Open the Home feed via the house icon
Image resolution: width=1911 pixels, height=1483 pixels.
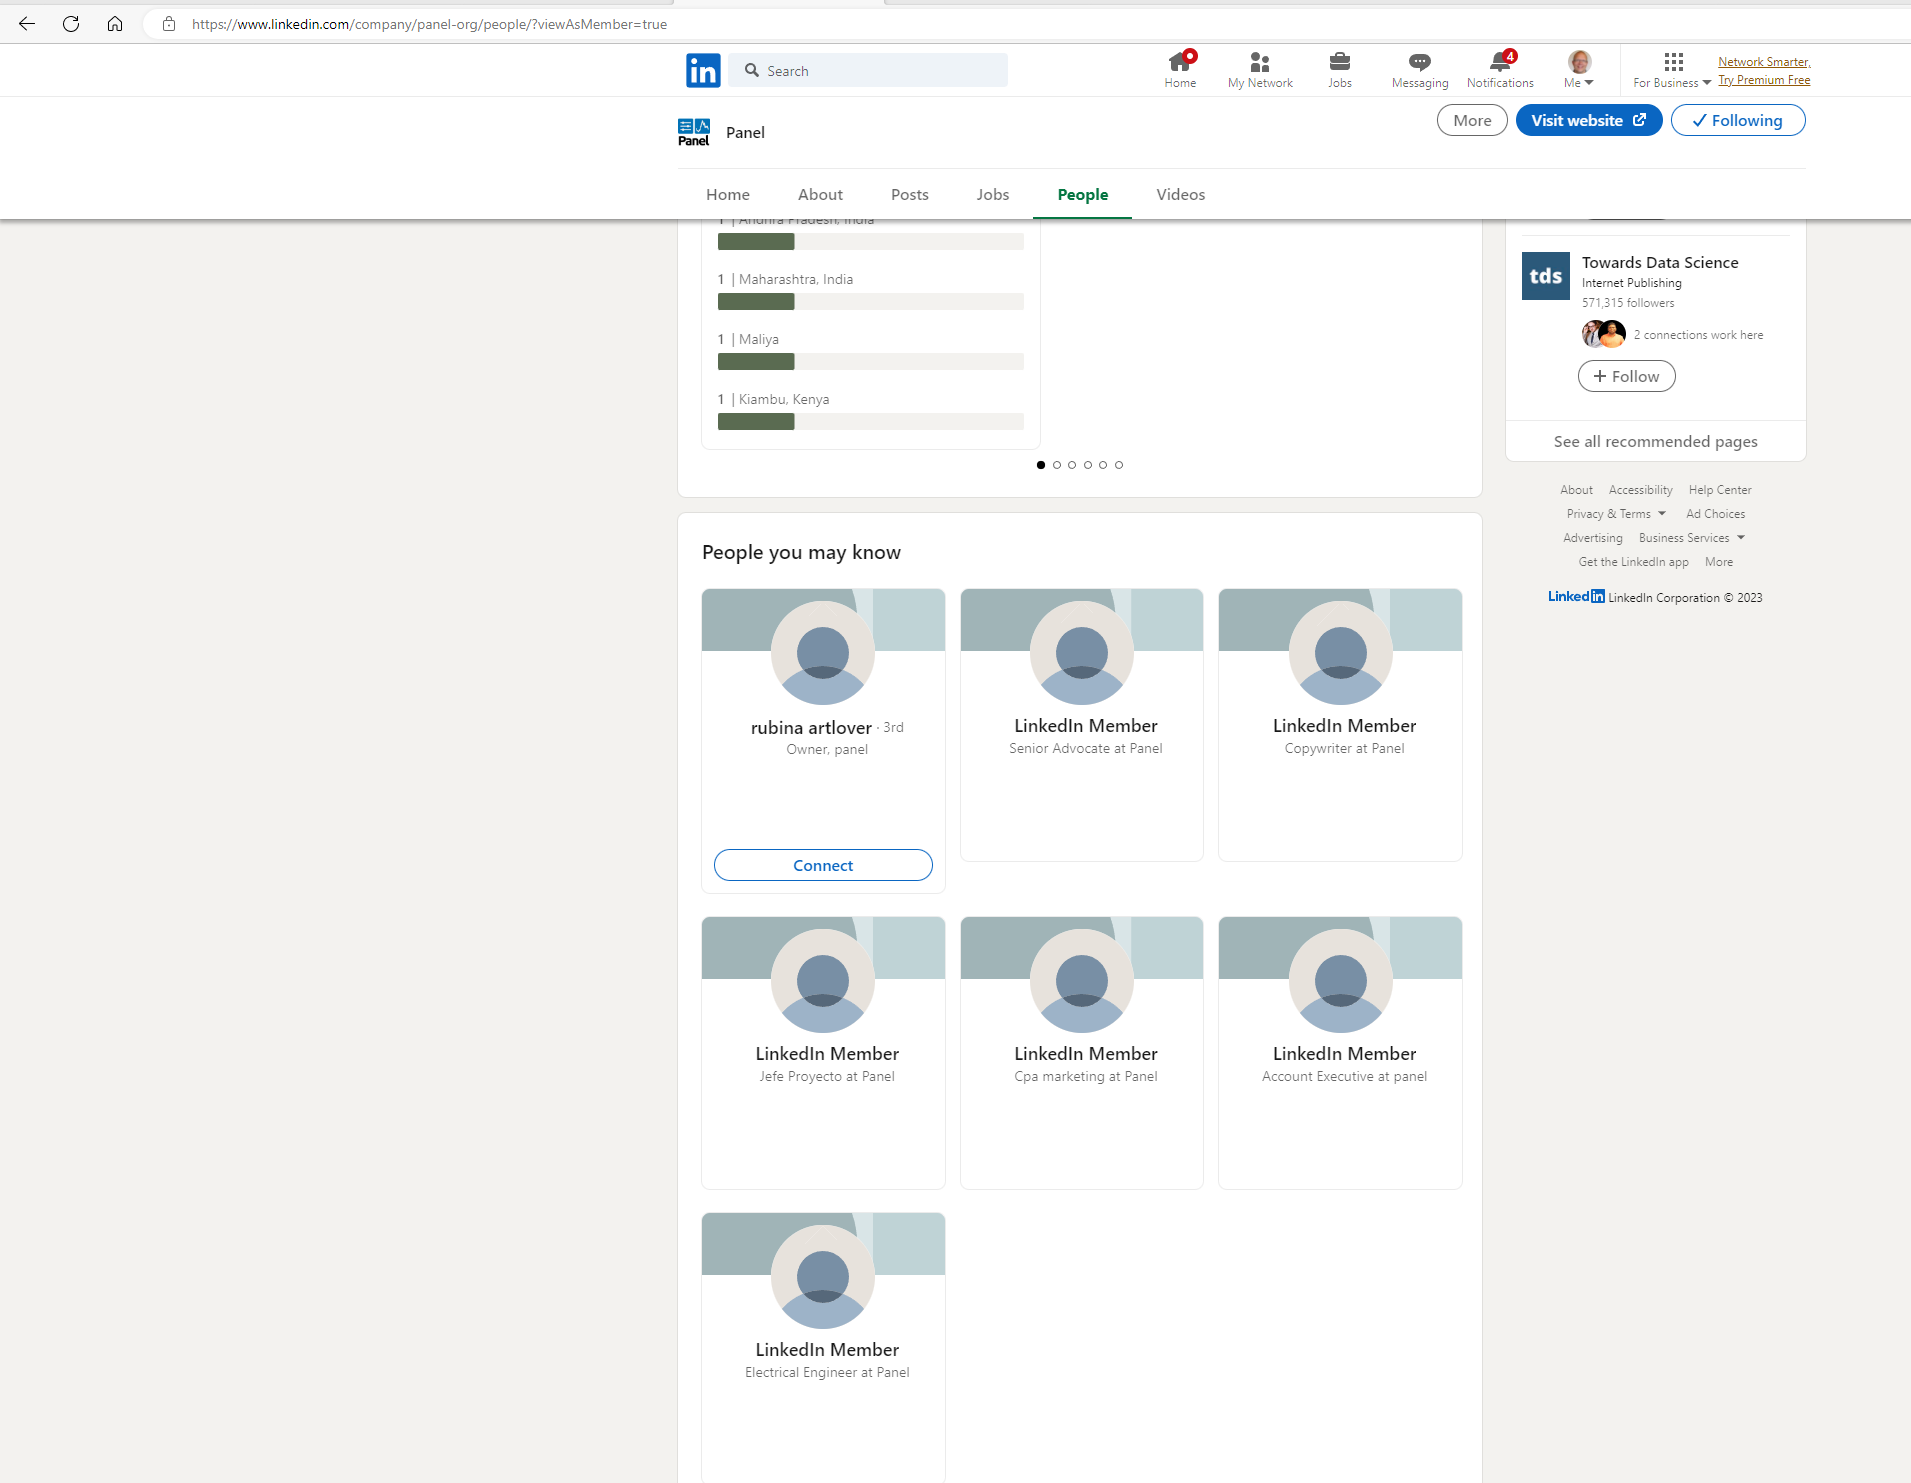pos(1180,62)
